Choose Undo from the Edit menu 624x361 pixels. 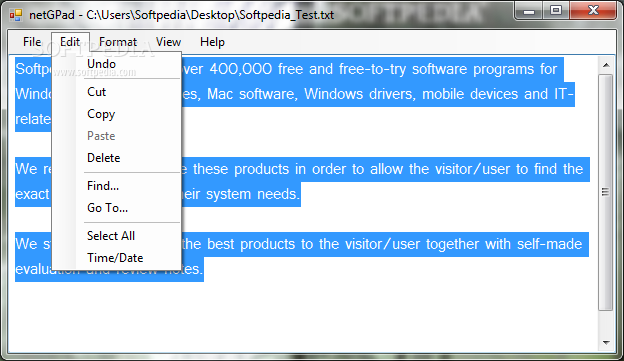tap(117, 64)
